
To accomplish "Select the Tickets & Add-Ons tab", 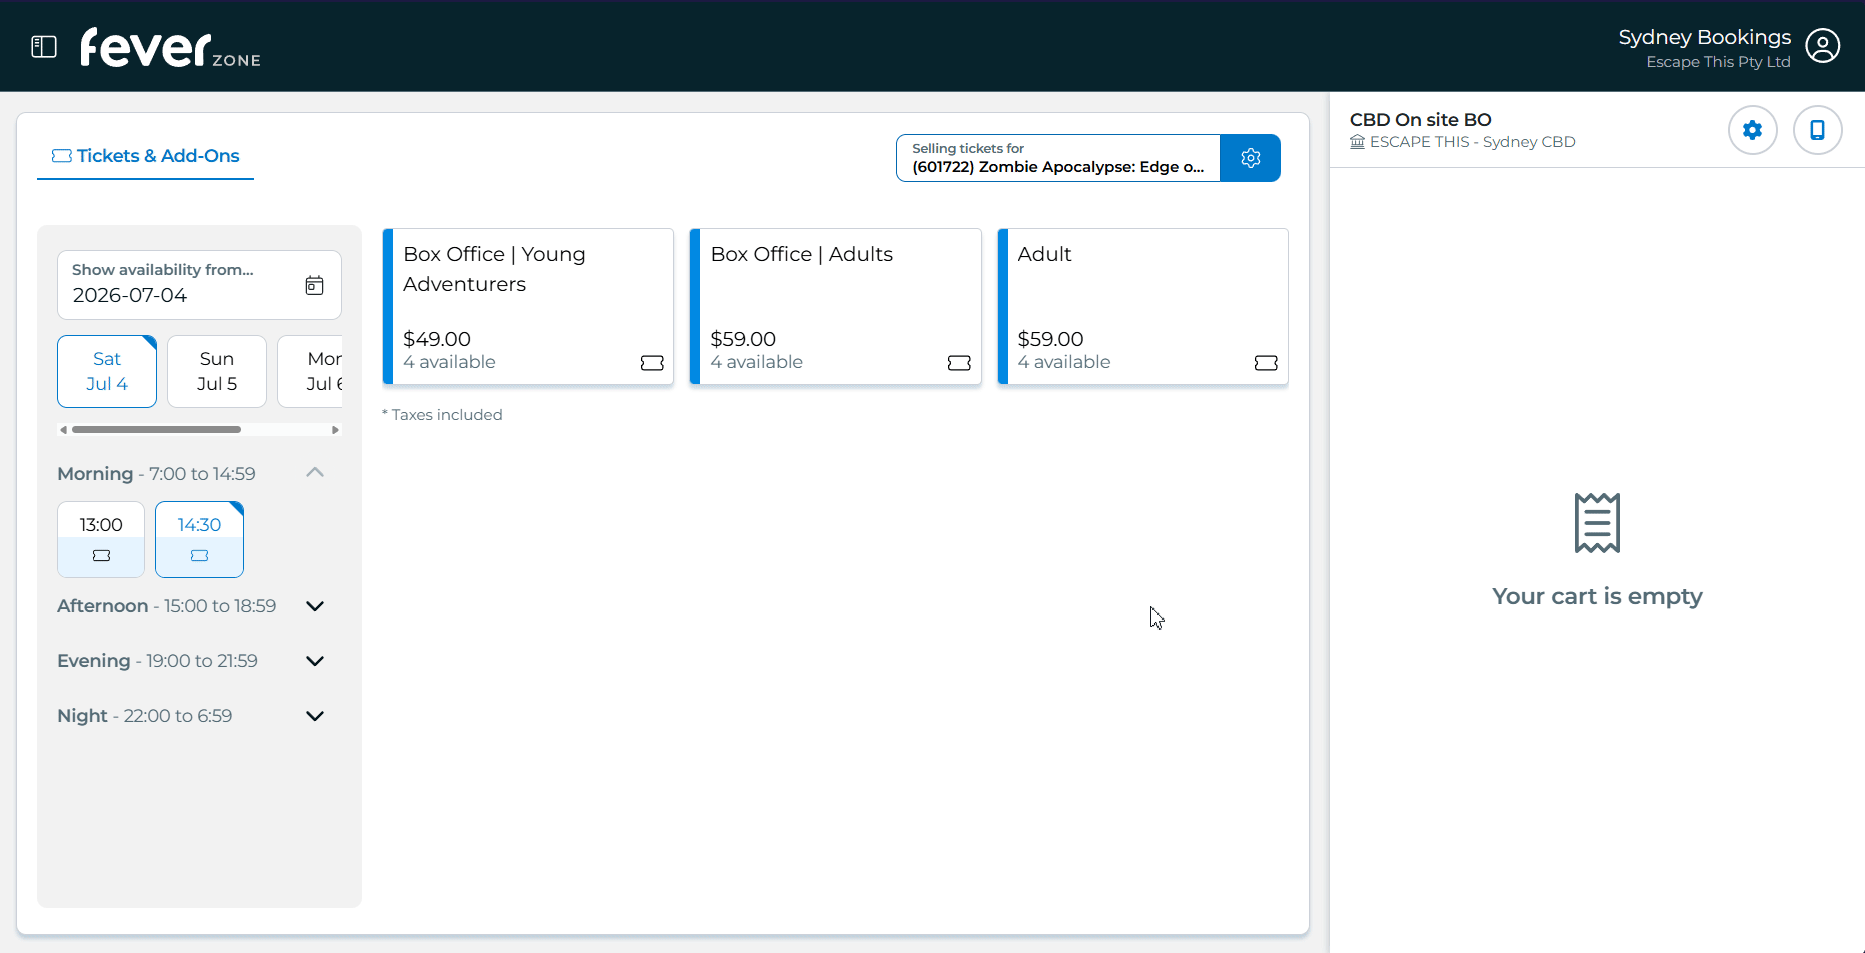I will (x=146, y=156).
